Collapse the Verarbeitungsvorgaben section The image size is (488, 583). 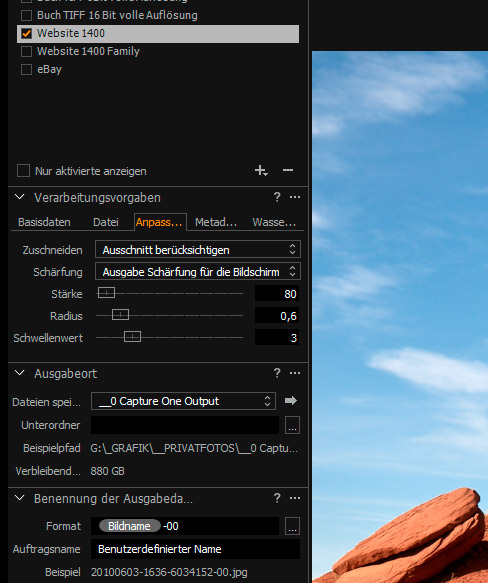19,197
